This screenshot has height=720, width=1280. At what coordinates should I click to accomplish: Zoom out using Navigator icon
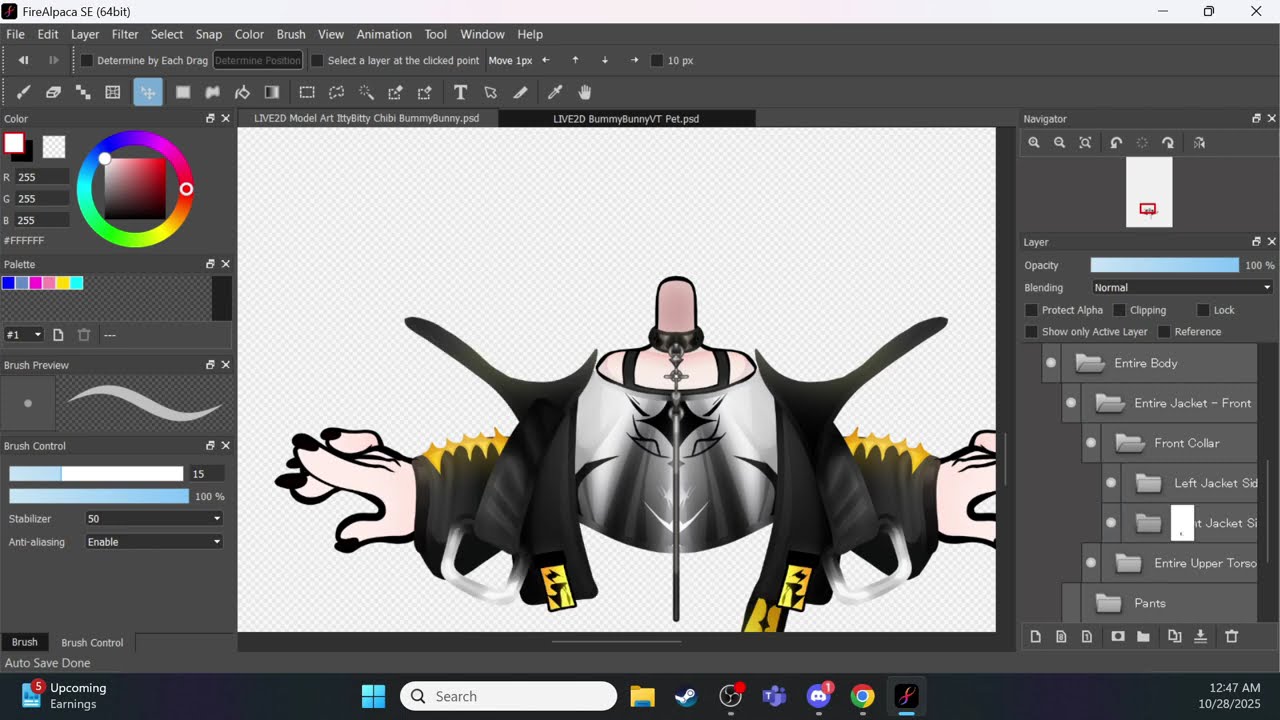tap(1059, 143)
